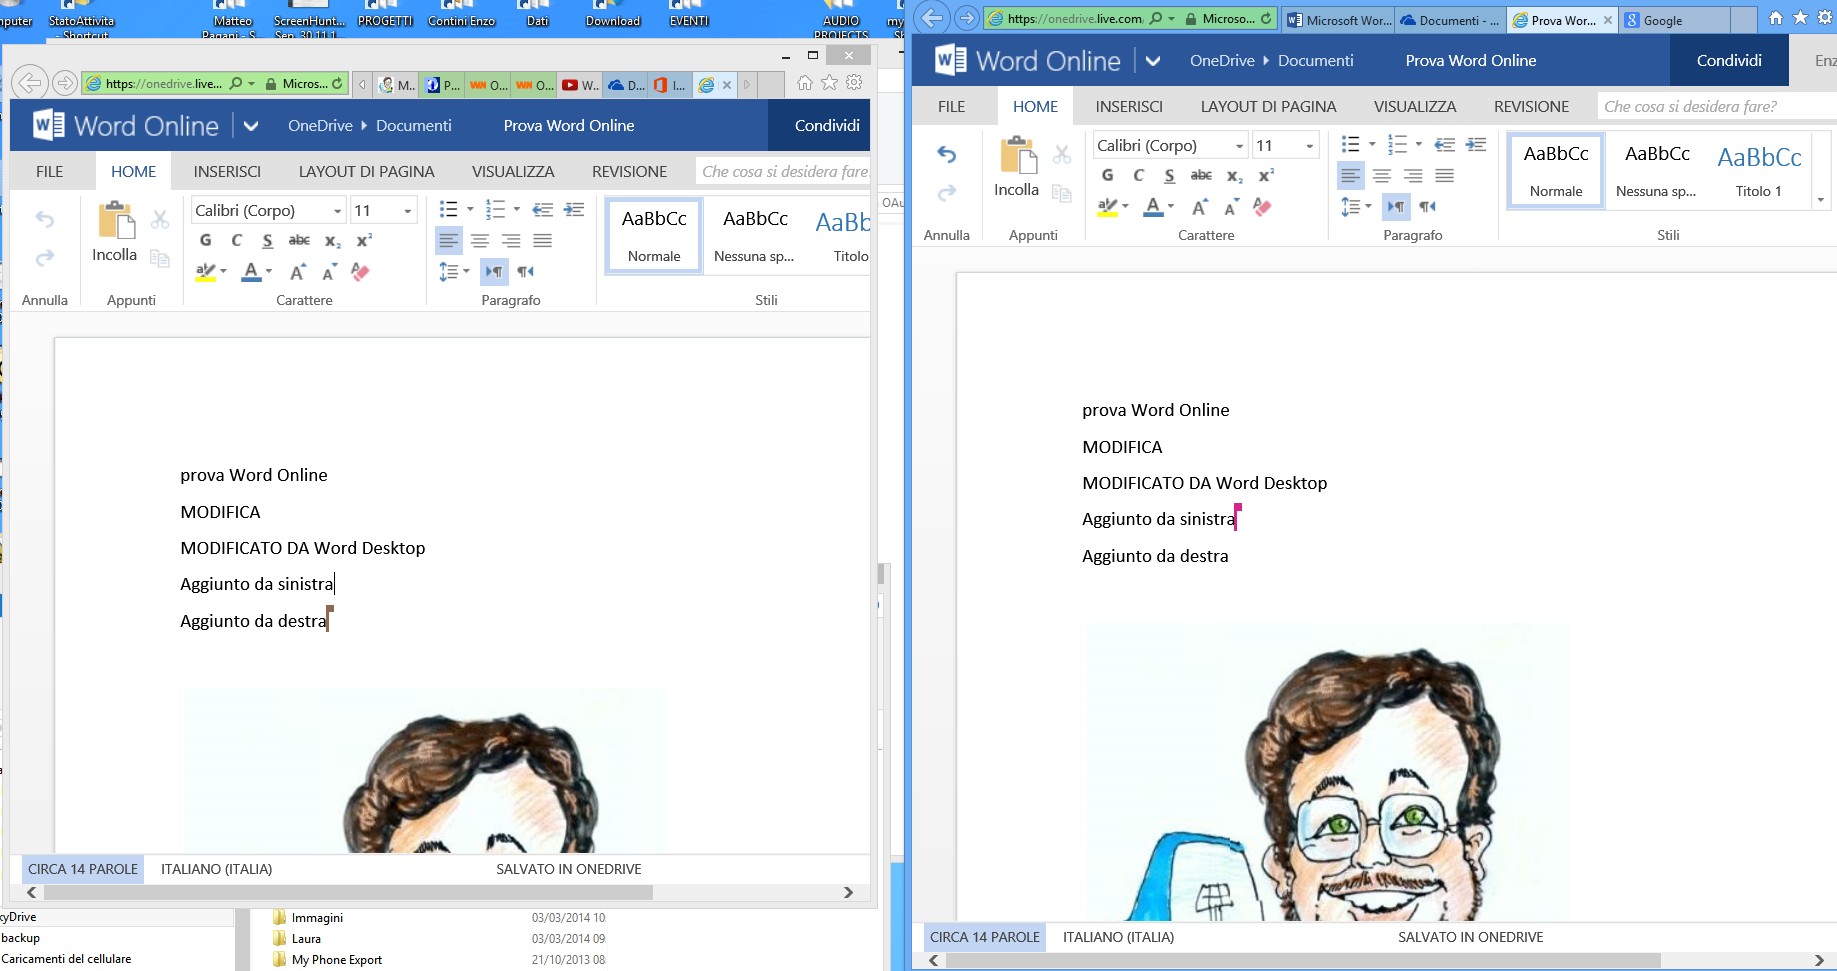Click increase indent icon in right window
Viewport: 1837px width, 971px height.
pyautogui.click(x=1475, y=145)
